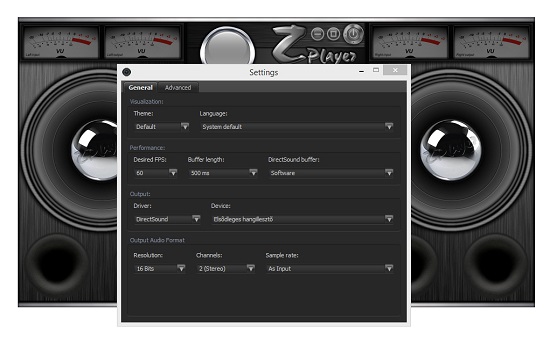550x361 pixels.
Task: Click the ZPlayer logo
Action: click(x=313, y=45)
